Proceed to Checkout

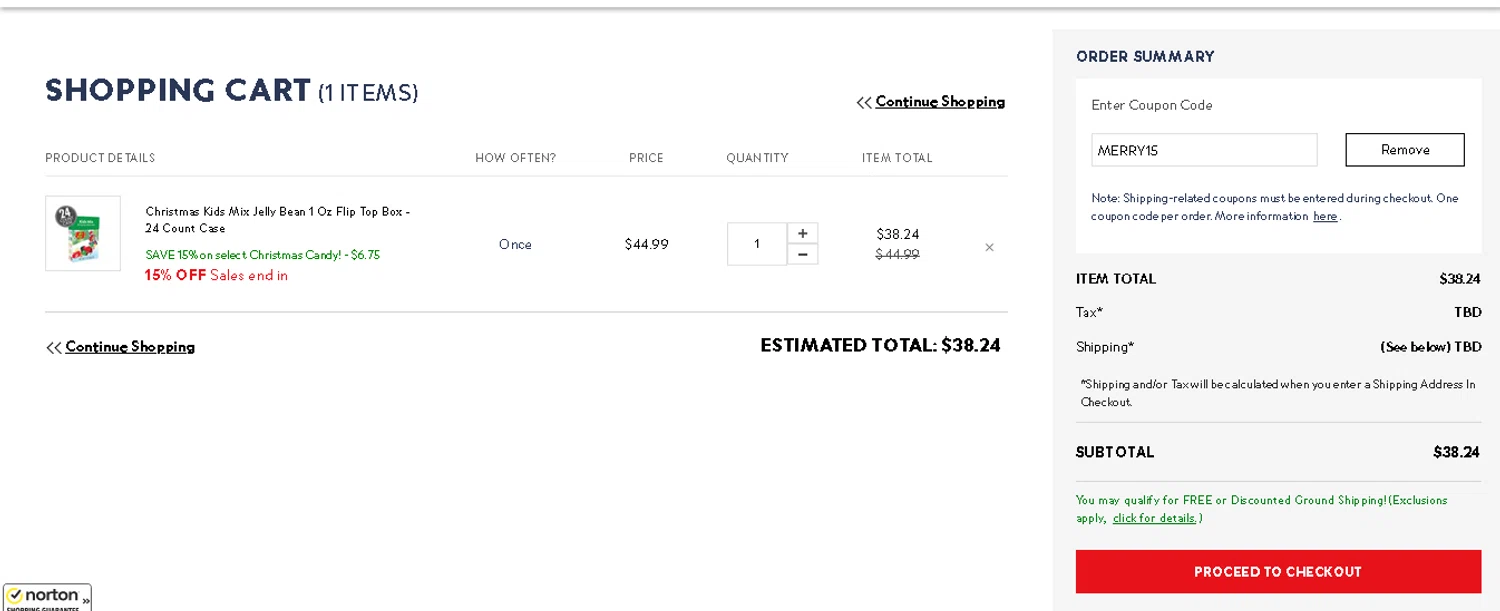[x=1278, y=572]
